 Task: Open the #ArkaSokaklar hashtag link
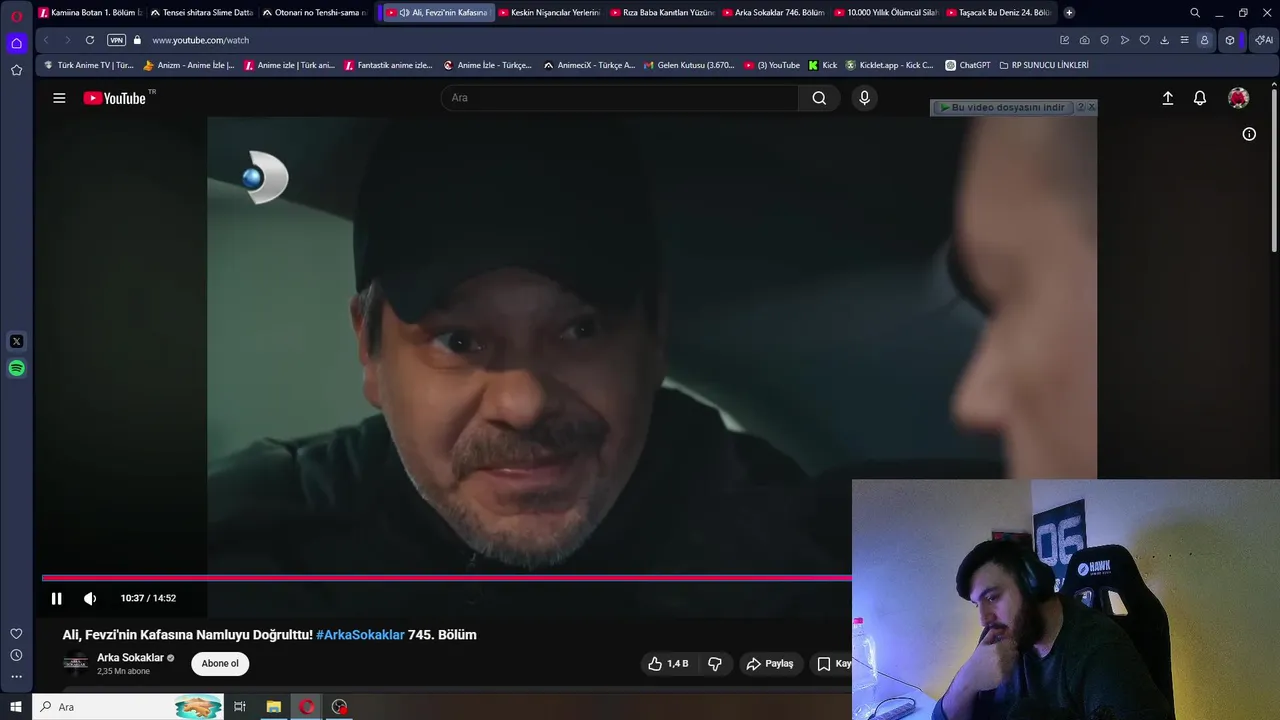click(360, 635)
